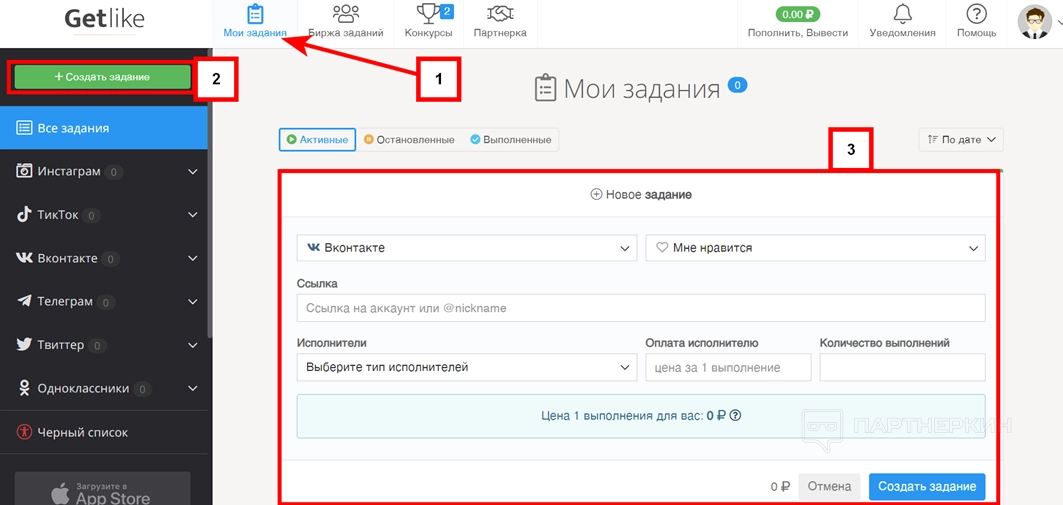
Task: Click the blue Создать задание form button
Action: coord(927,486)
